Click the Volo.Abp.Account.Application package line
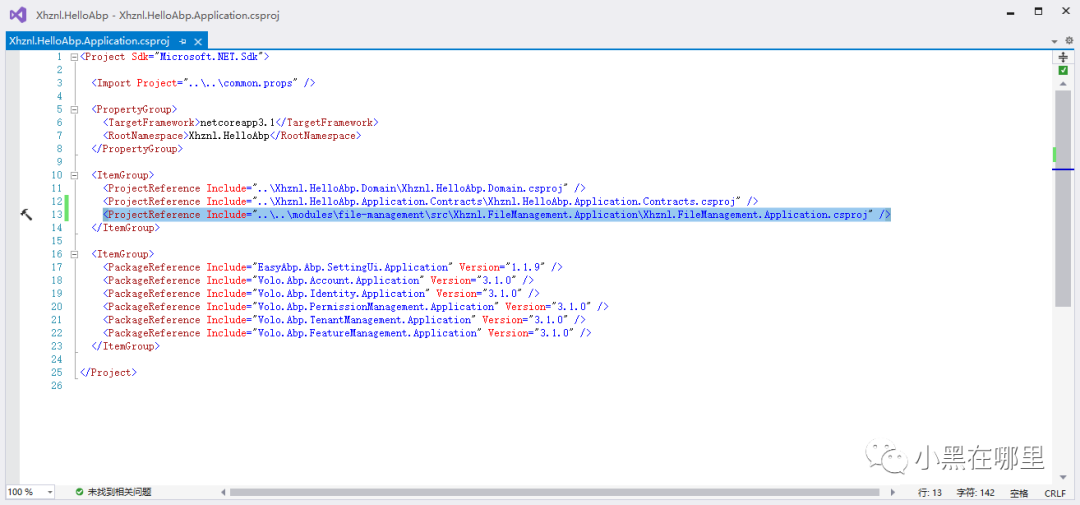The width and height of the screenshot is (1080, 505). pos(318,280)
